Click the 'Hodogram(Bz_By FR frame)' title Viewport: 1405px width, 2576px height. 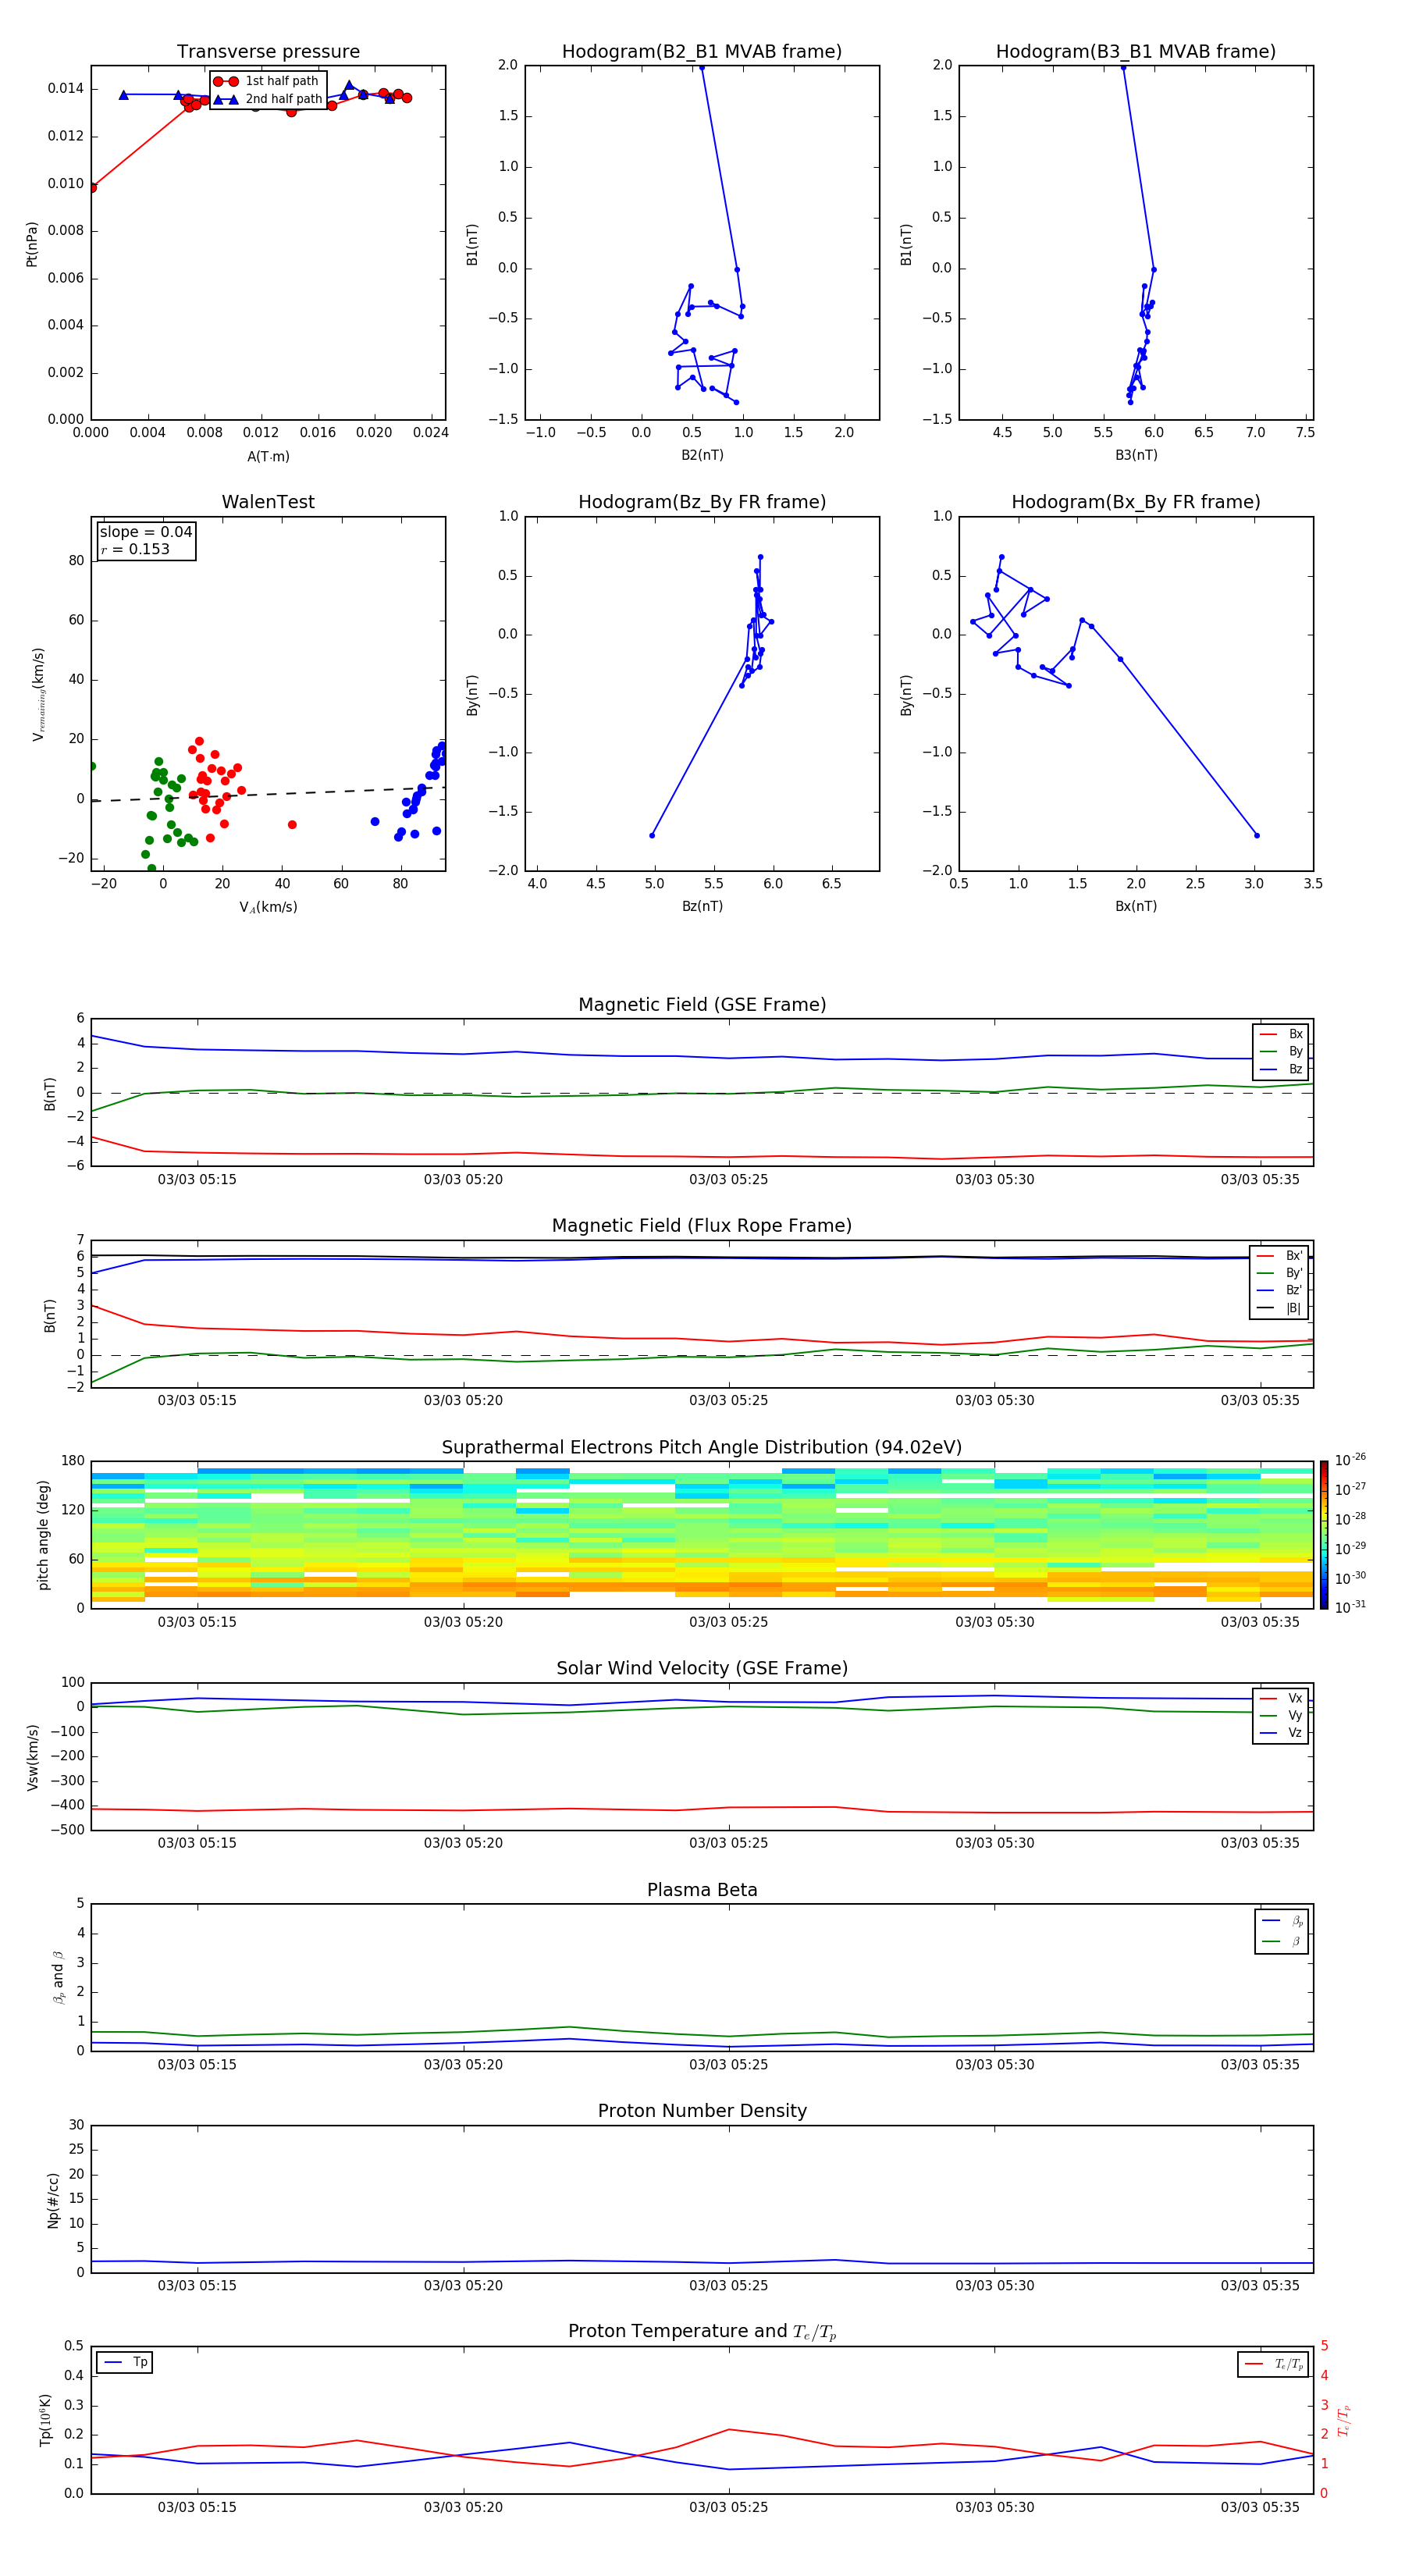pos(702,502)
